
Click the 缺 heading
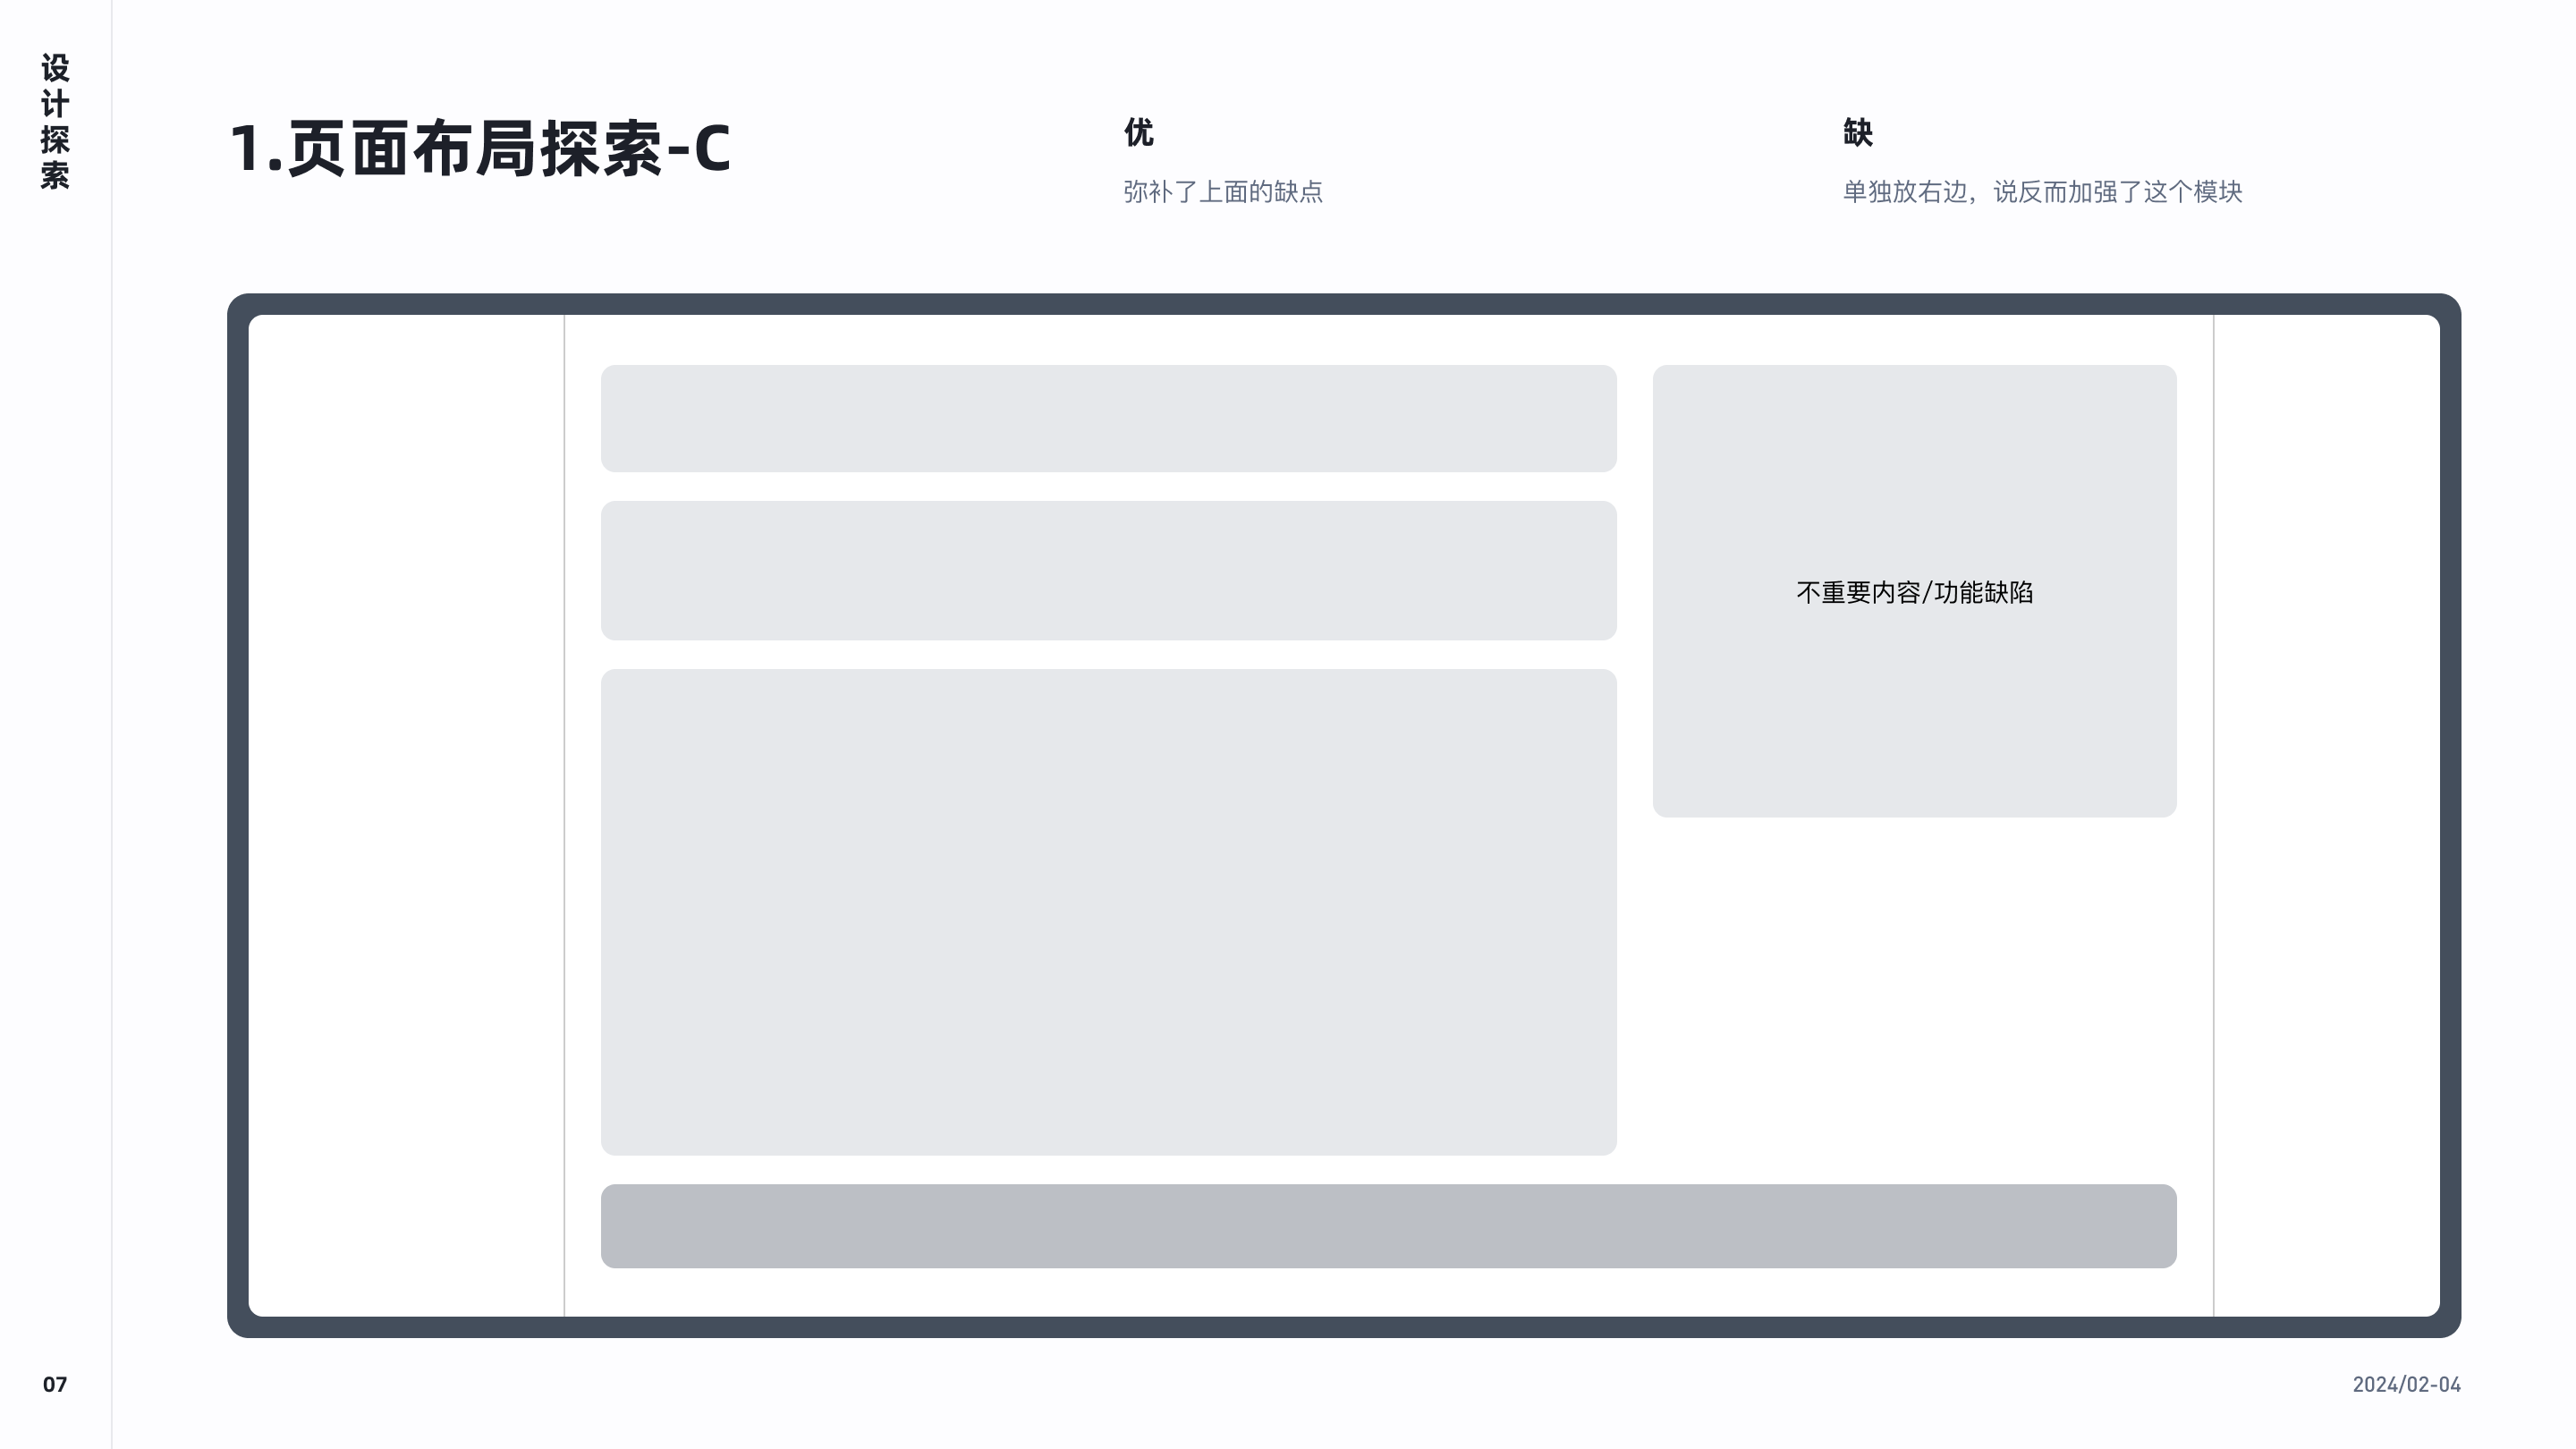pyautogui.click(x=1857, y=132)
